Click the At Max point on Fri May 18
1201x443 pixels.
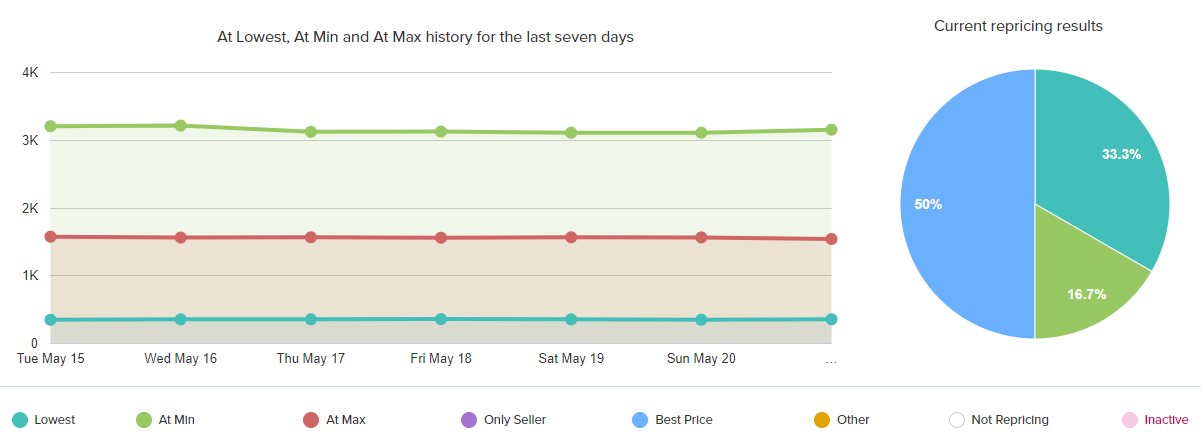[x=441, y=238]
